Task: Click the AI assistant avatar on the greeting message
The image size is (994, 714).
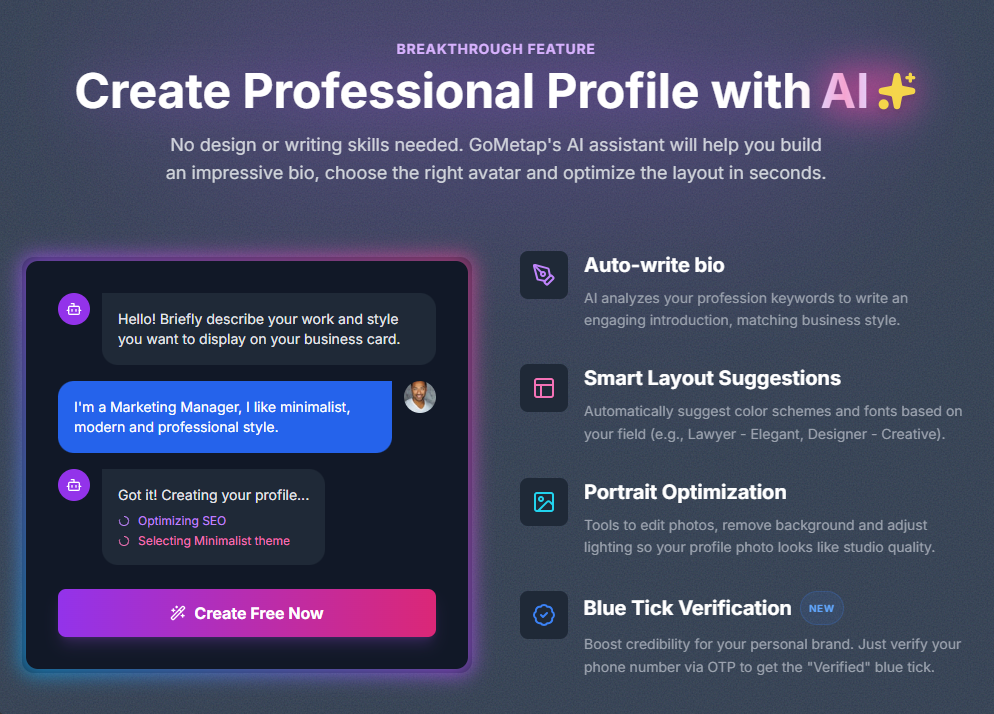Action: pyautogui.click(x=73, y=309)
